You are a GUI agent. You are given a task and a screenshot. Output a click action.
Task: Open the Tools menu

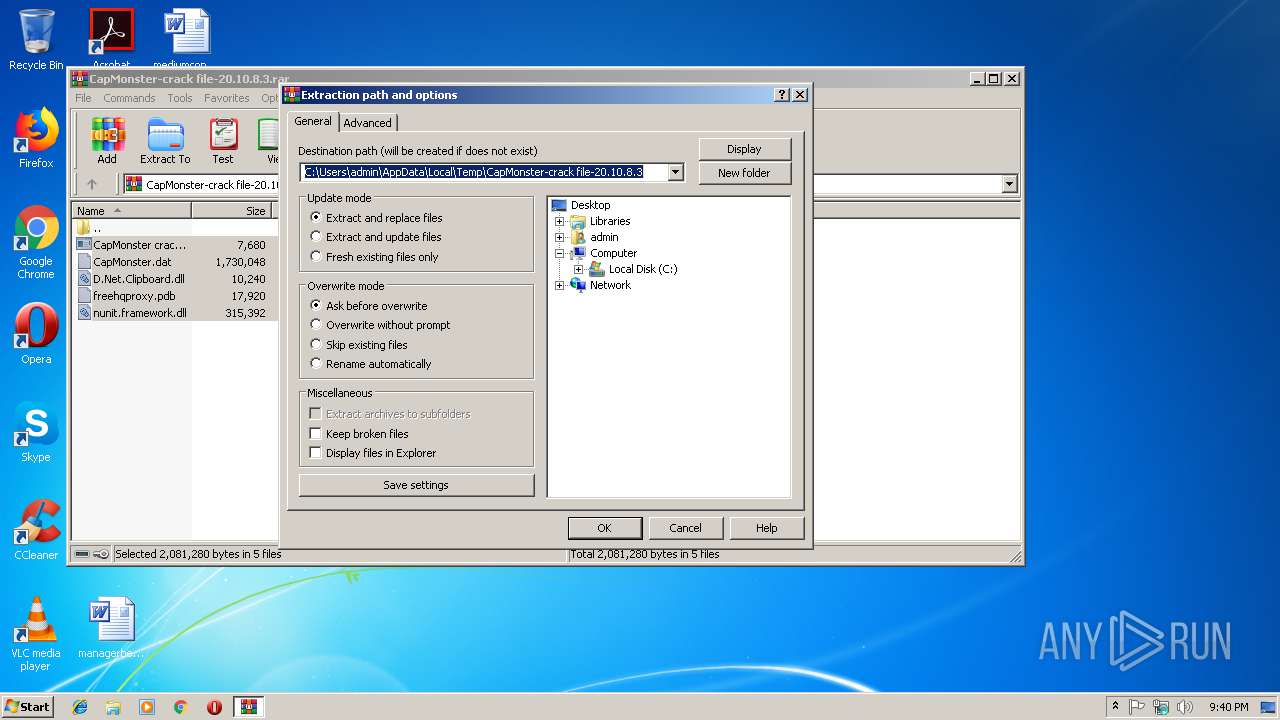pyautogui.click(x=180, y=98)
